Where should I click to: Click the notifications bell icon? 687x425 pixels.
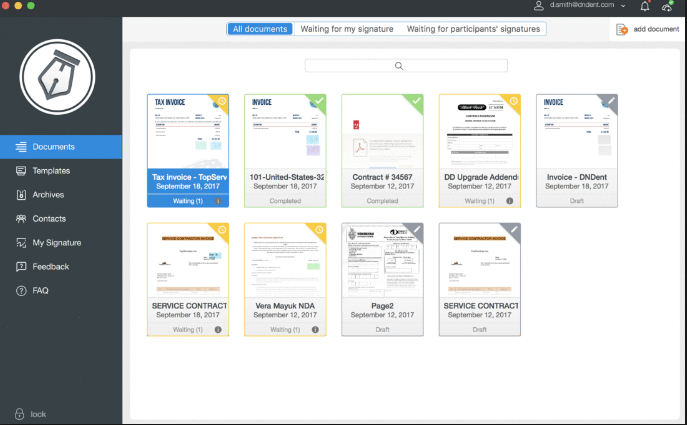point(643,6)
